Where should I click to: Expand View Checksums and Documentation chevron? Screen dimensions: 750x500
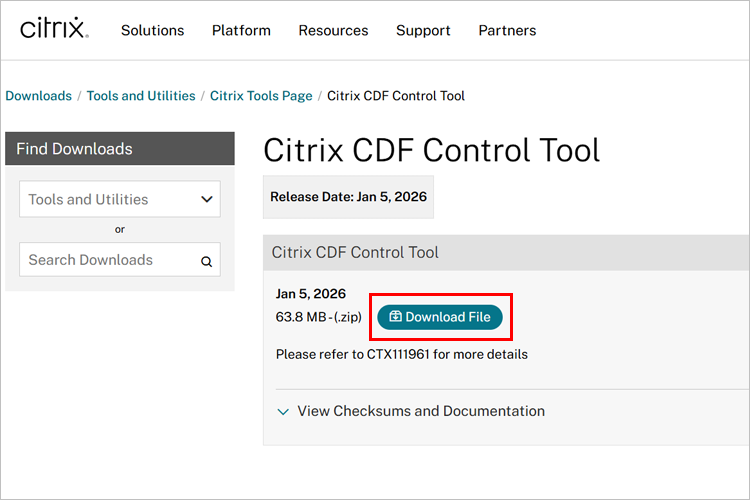[x=283, y=411]
